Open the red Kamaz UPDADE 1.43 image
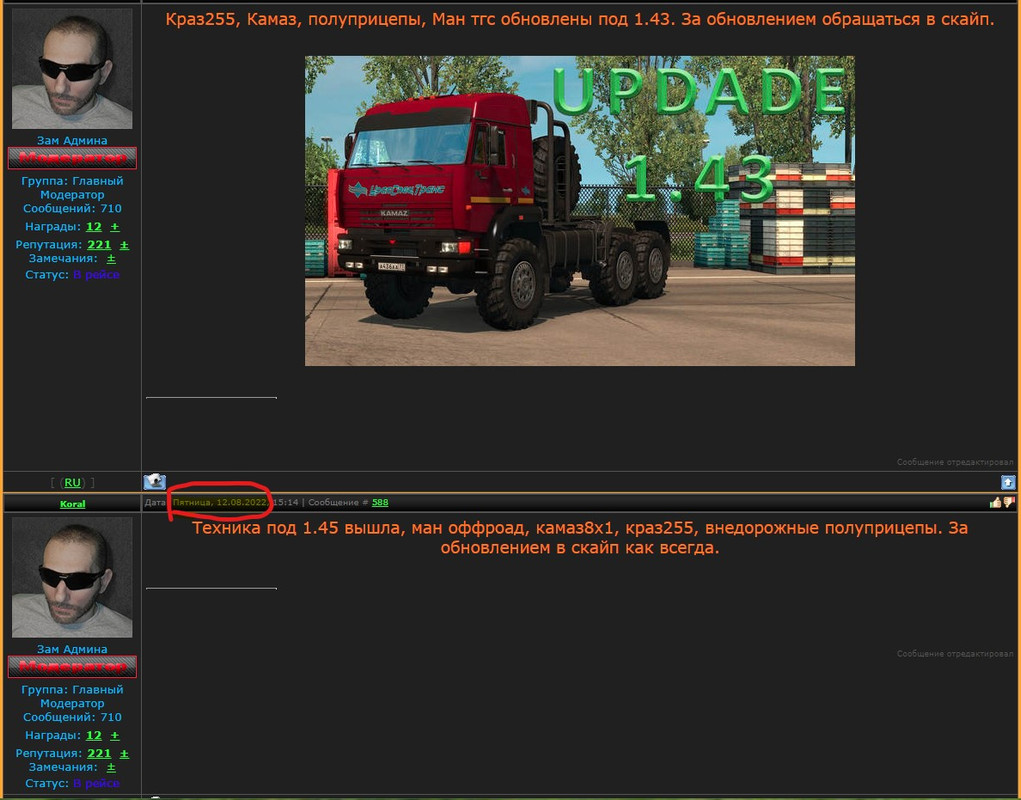The height and width of the screenshot is (800, 1021). pos(580,211)
